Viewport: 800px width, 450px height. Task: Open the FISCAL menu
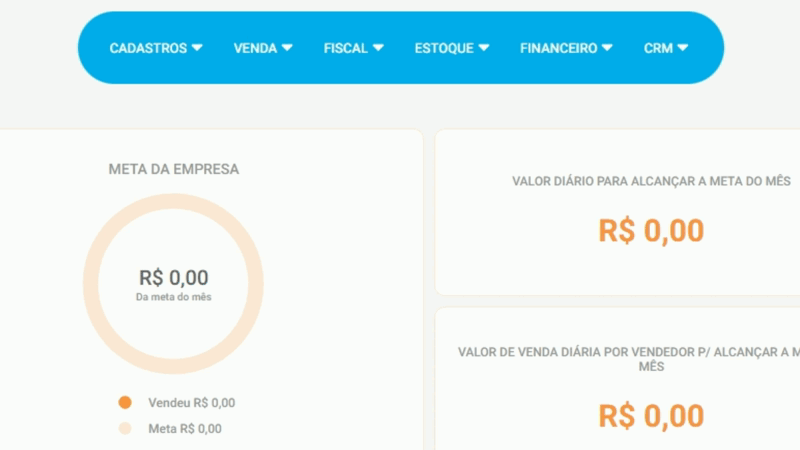(x=353, y=48)
